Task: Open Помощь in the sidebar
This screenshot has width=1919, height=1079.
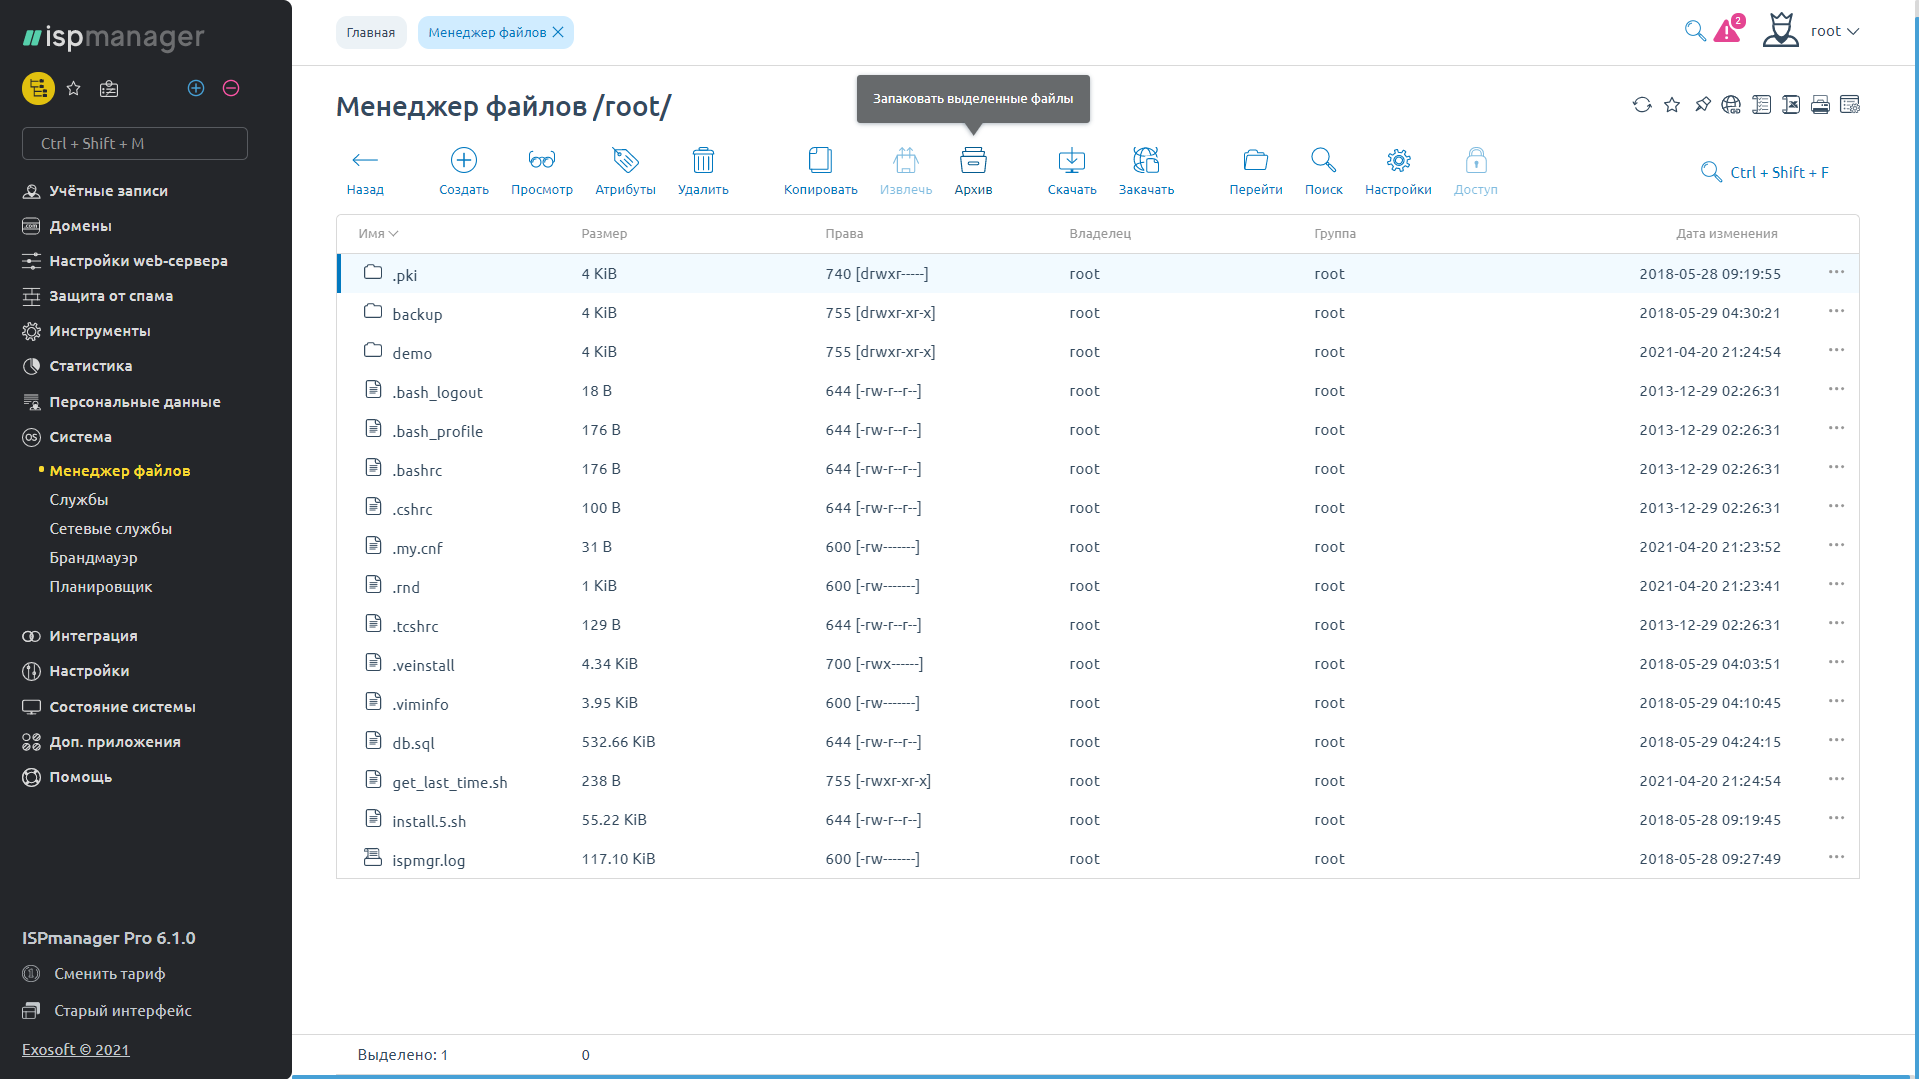Action: pyautogui.click(x=80, y=777)
